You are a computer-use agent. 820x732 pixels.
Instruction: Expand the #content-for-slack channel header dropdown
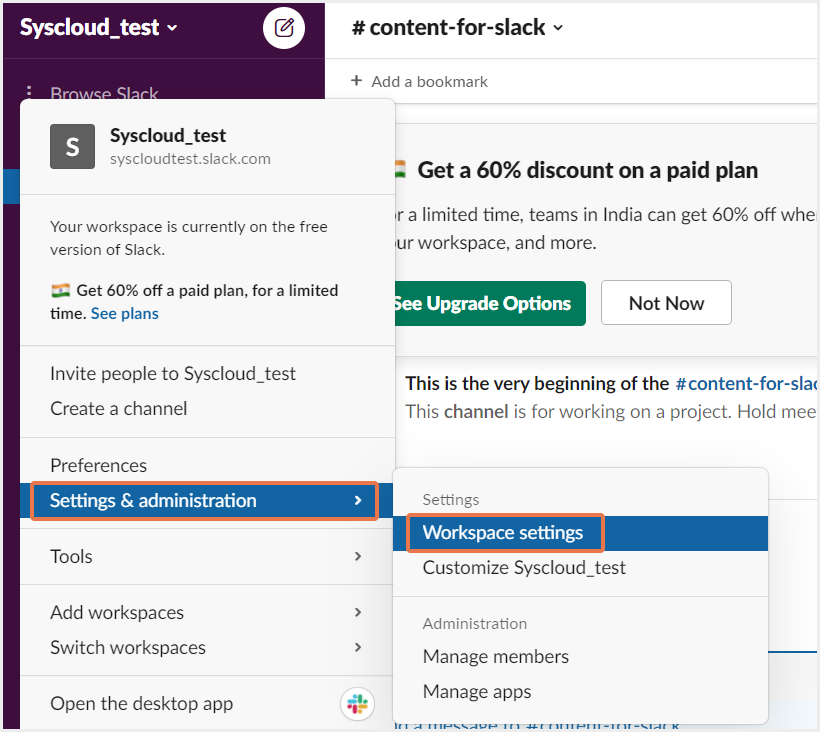(458, 28)
